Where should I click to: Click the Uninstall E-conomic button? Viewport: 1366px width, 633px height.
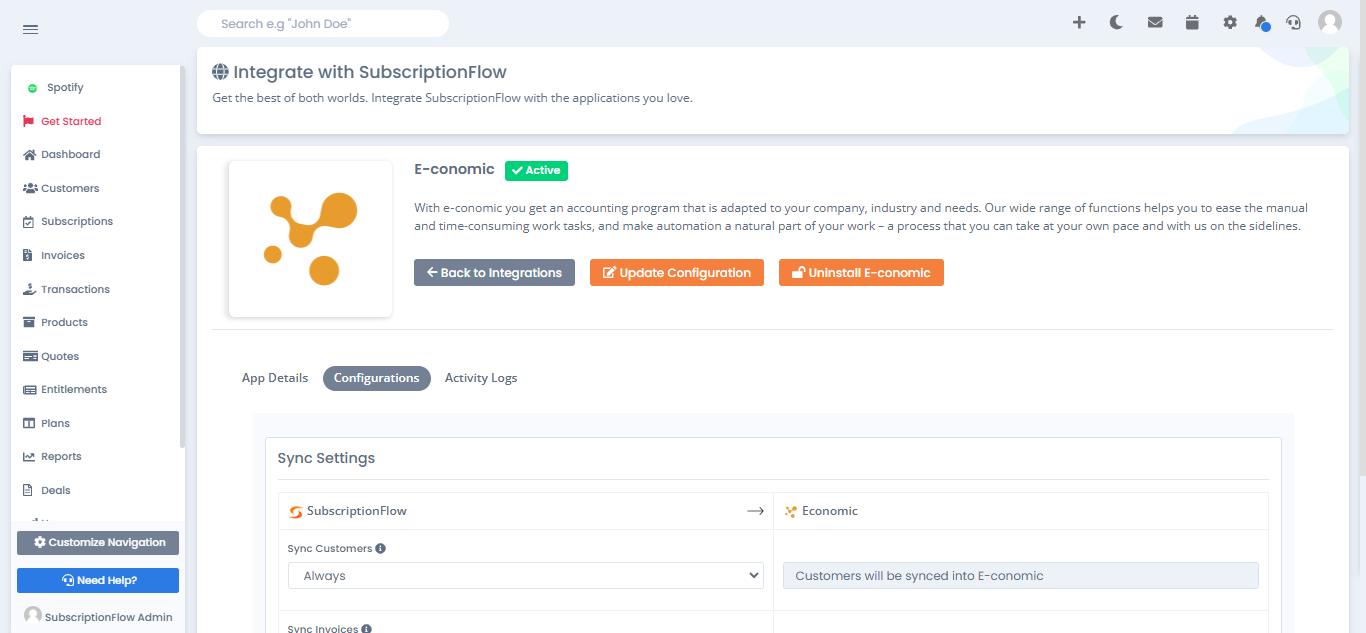(x=861, y=273)
